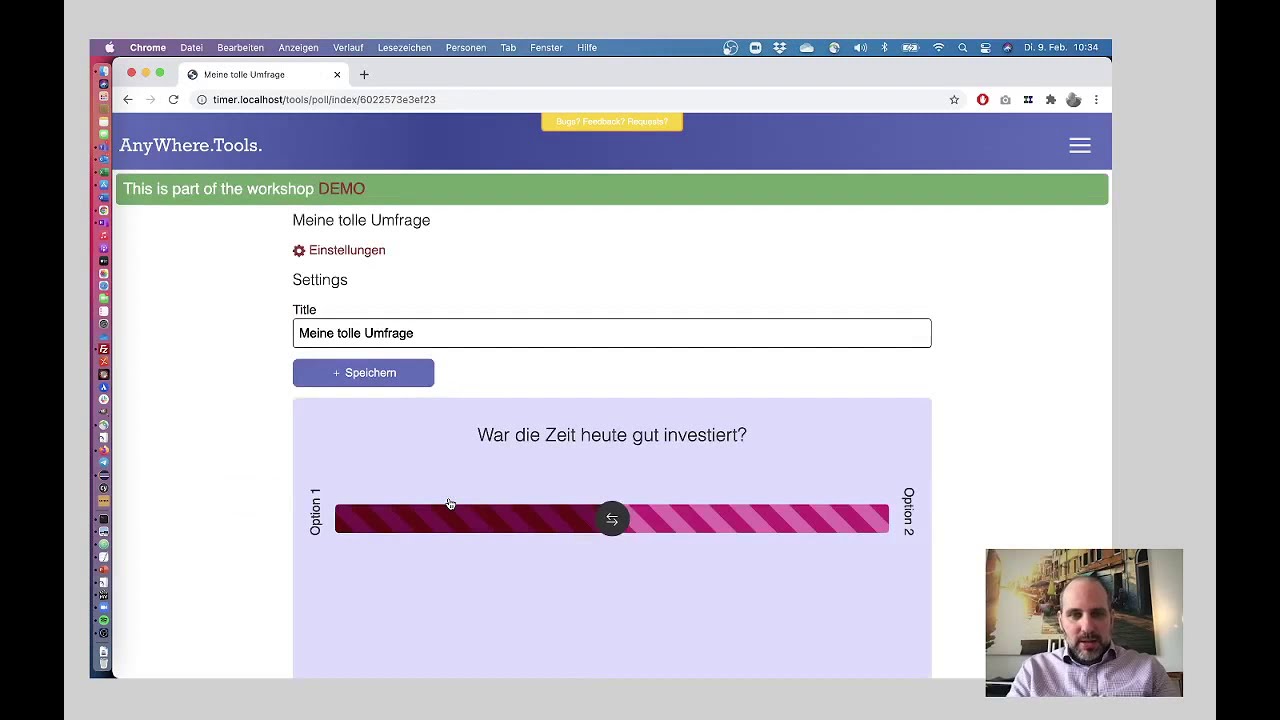Click the Speichern button
Viewport: 1280px width, 720px height.
tap(363, 373)
